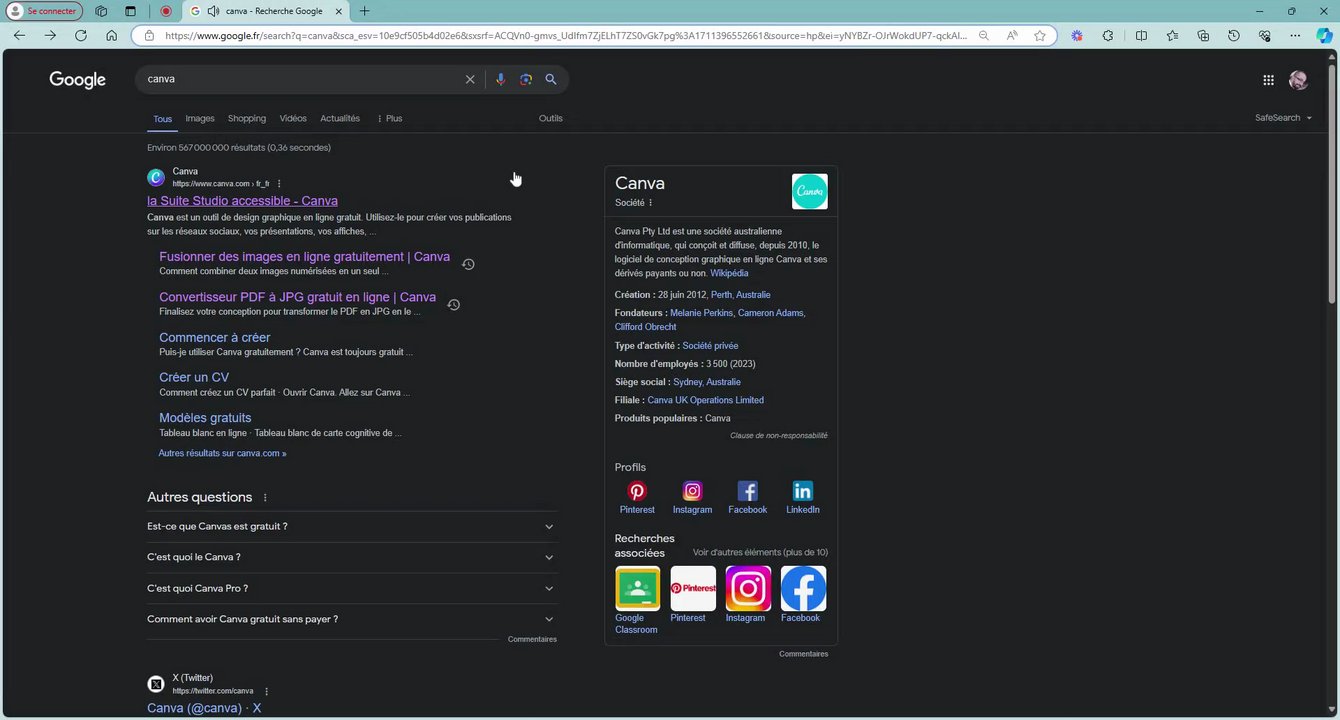Start voice search with microphone
The image size is (1340, 720).
coord(500,79)
